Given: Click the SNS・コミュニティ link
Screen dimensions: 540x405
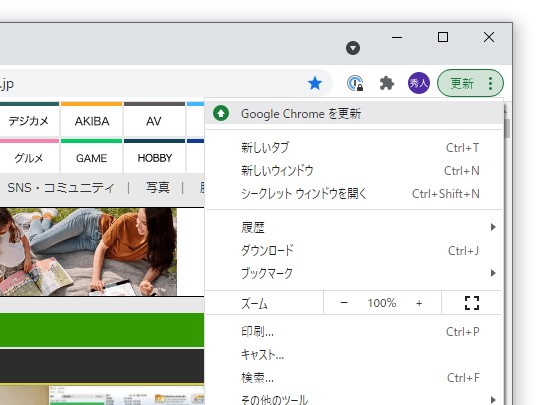Looking at the screenshot, I should [61, 188].
